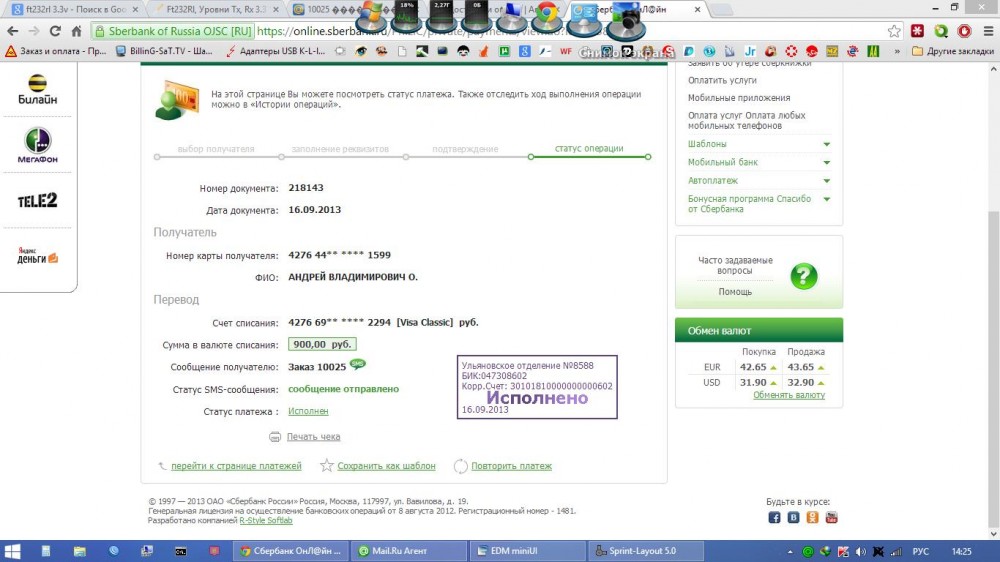Open Sberbank VKontakte page icon
The height and width of the screenshot is (562, 1000).
(793, 517)
